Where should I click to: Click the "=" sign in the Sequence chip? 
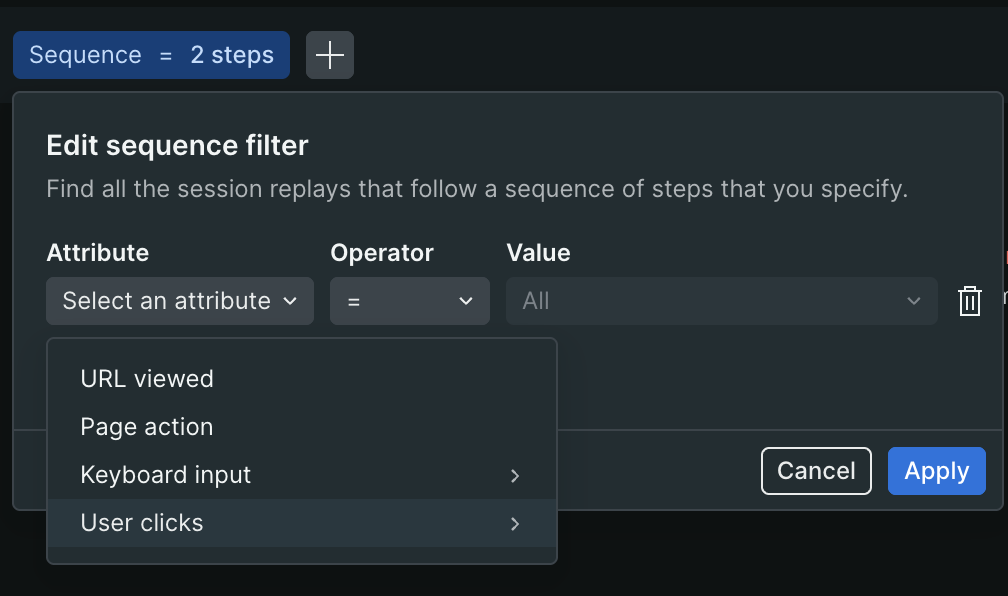pos(166,55)
